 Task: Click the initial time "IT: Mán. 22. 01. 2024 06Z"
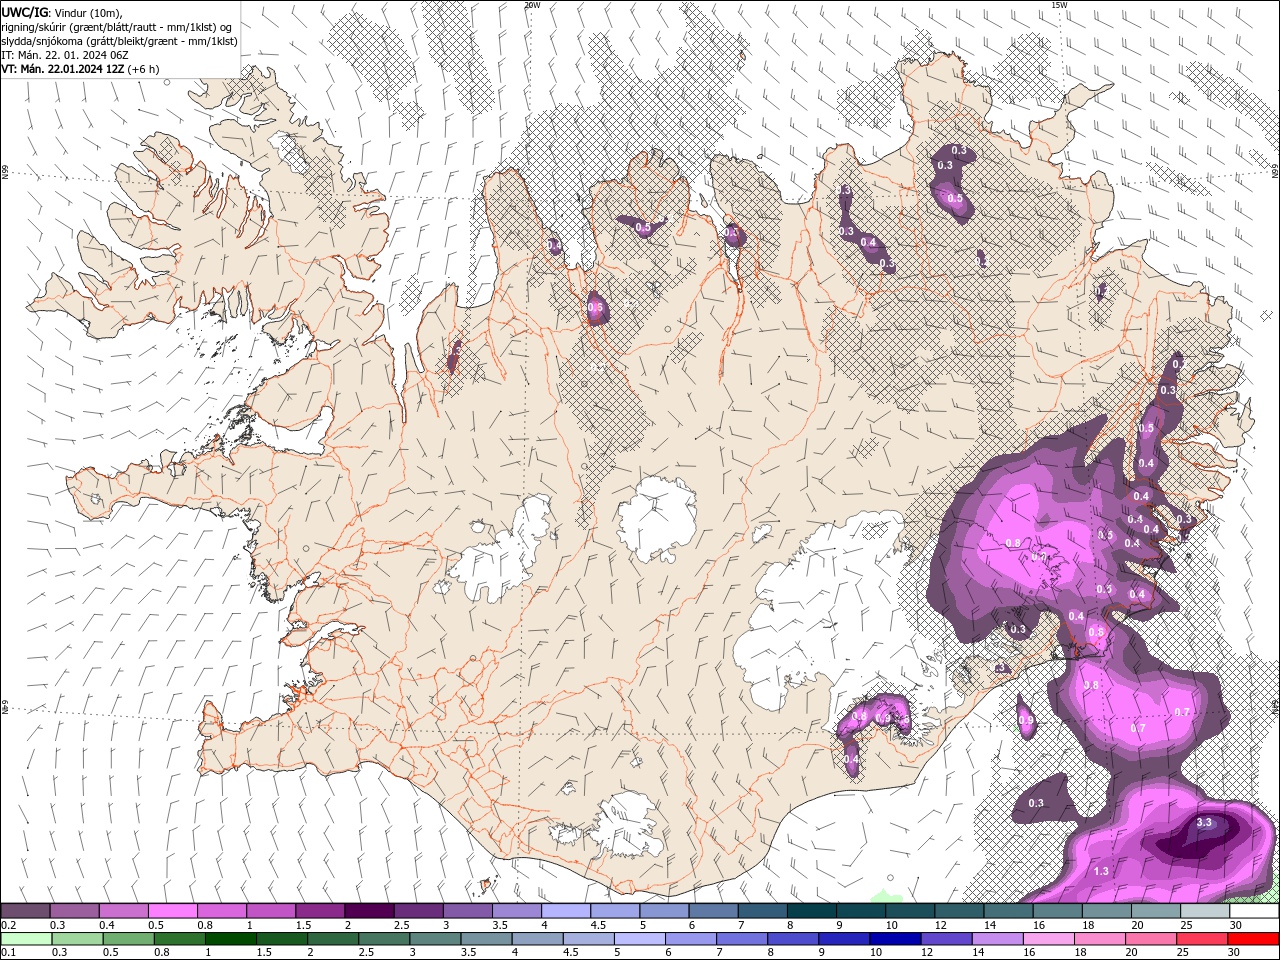click(x=66, y=55)
